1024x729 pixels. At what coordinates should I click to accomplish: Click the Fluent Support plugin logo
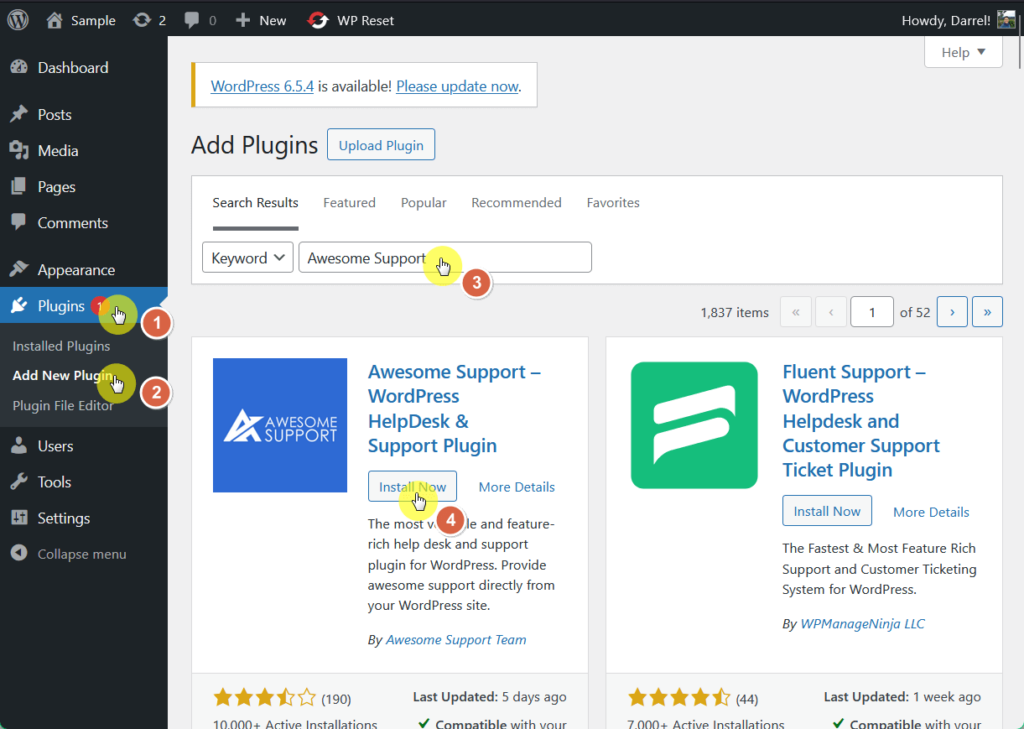694,425
